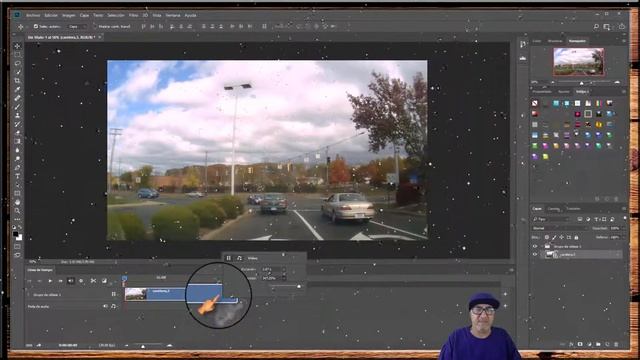Switch to the Ajustes tab
The width and height of the screenshot is (640, 360).
point(563,92)
